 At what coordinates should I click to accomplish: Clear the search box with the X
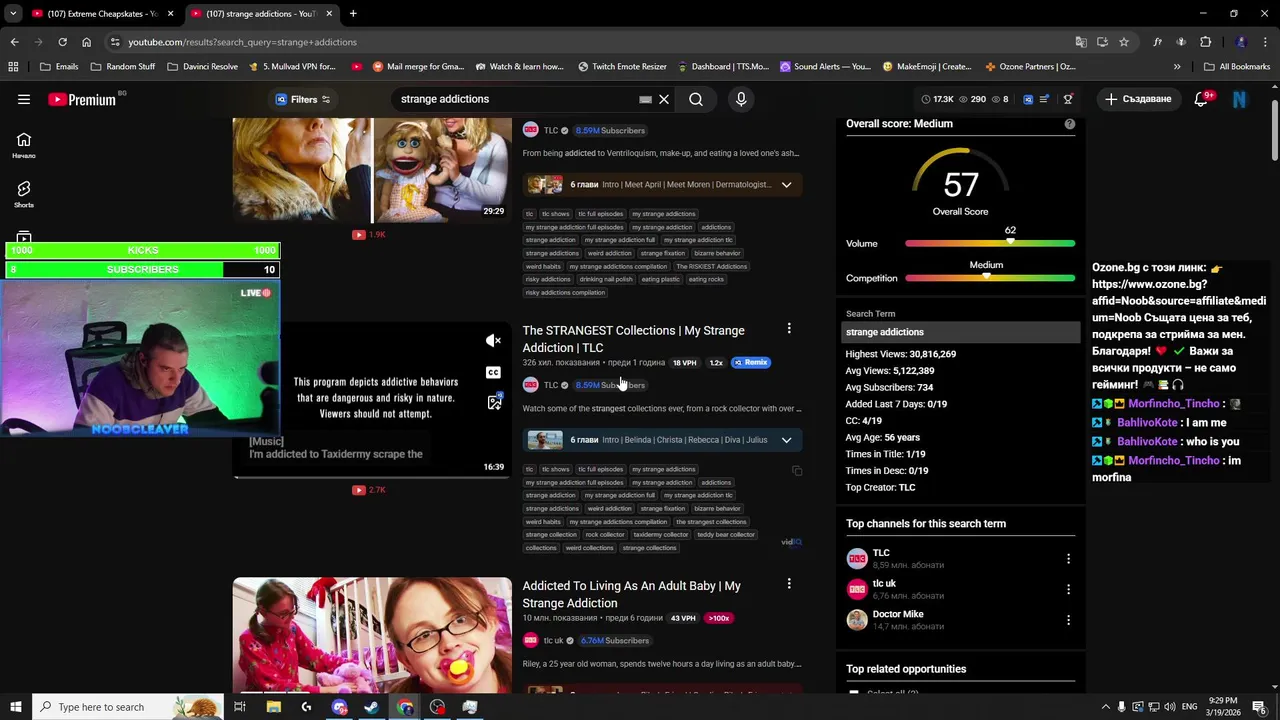[663, 99]
